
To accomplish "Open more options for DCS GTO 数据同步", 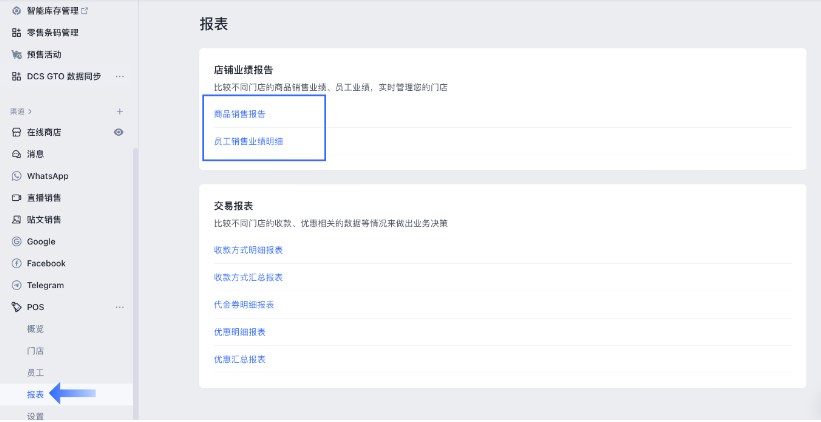I will (119, 76).
